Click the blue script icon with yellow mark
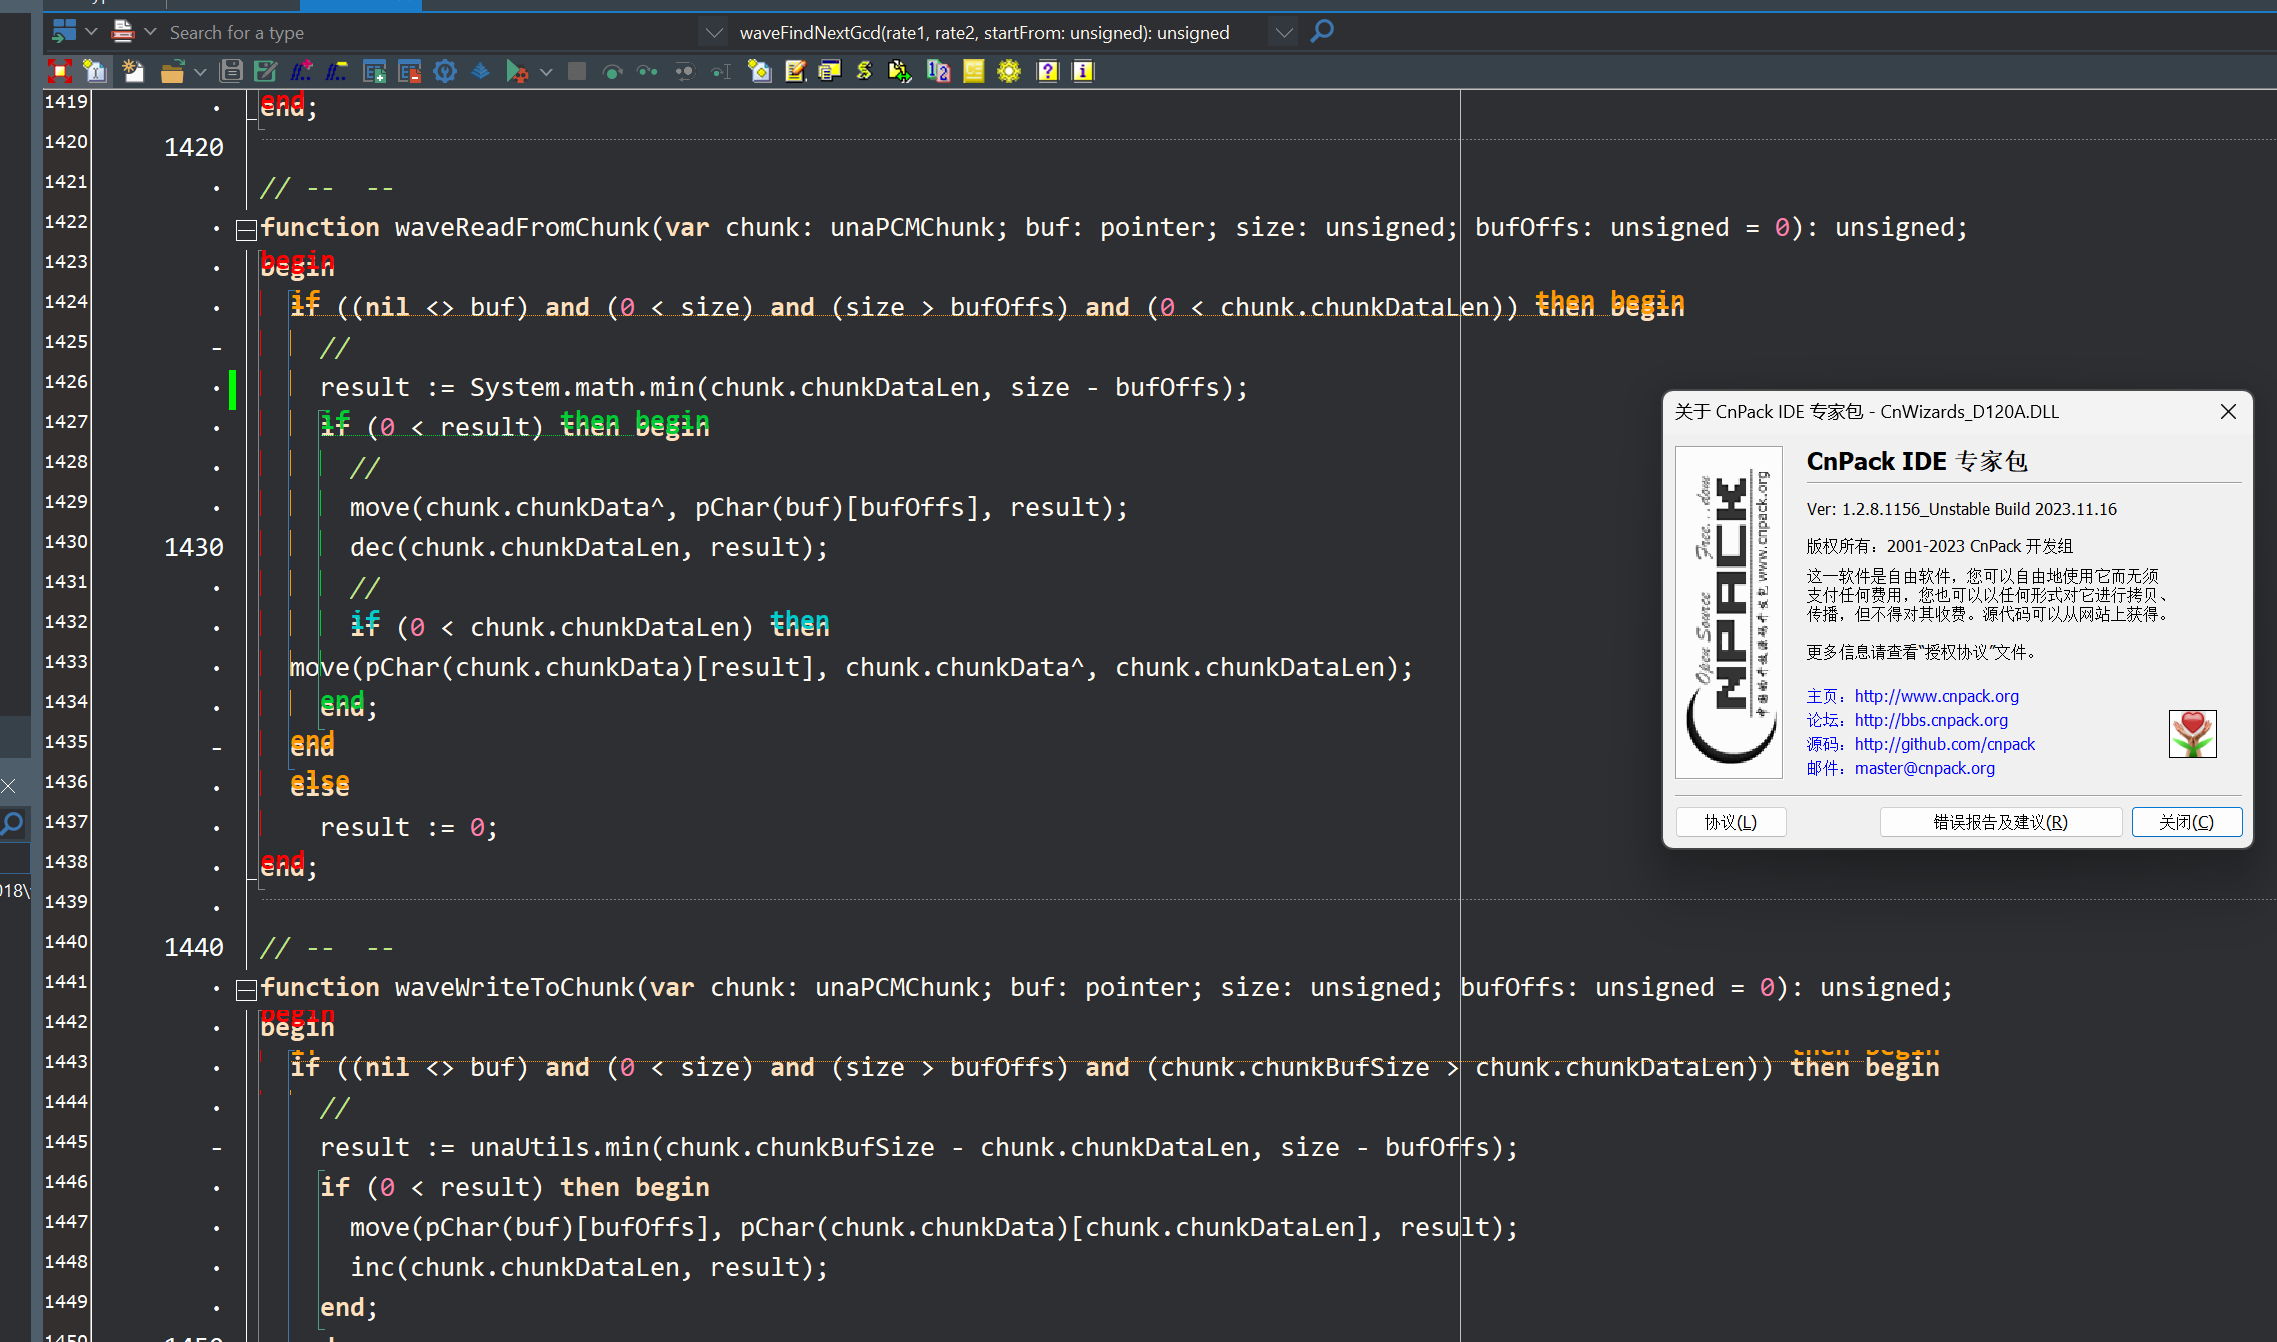 tap(337, 71)
